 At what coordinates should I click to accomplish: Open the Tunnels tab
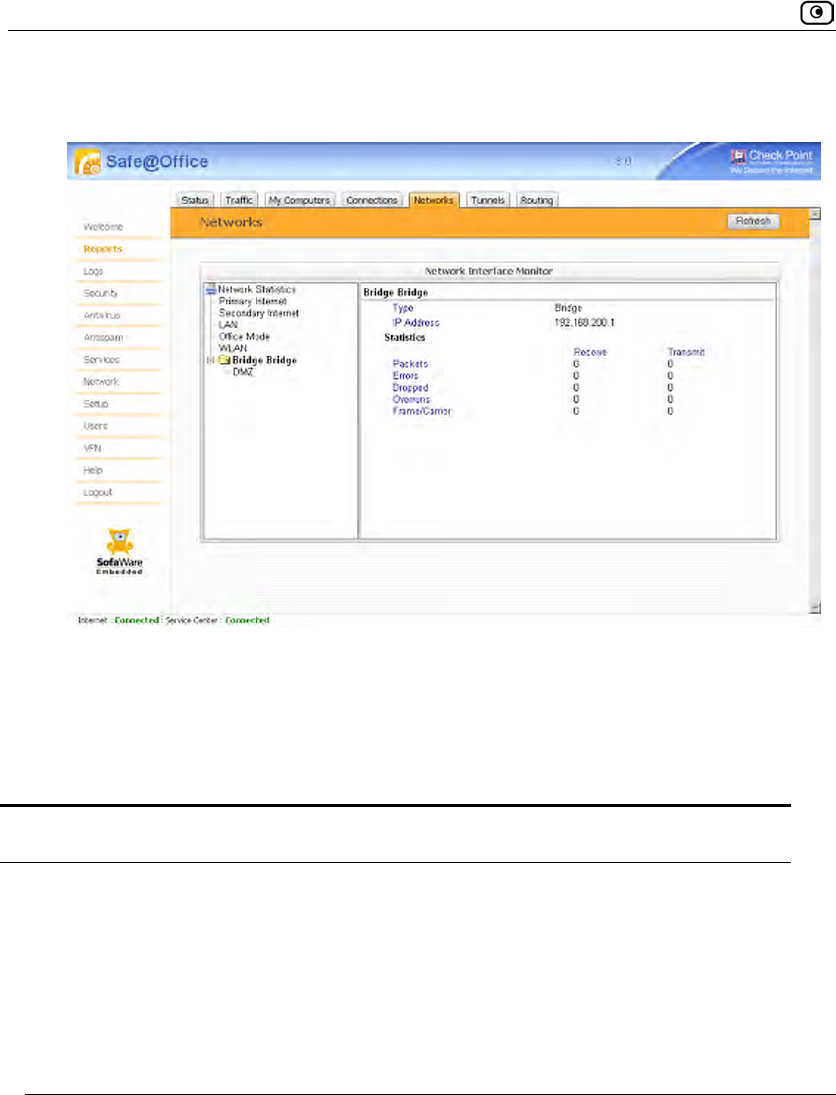pos(487,200)
